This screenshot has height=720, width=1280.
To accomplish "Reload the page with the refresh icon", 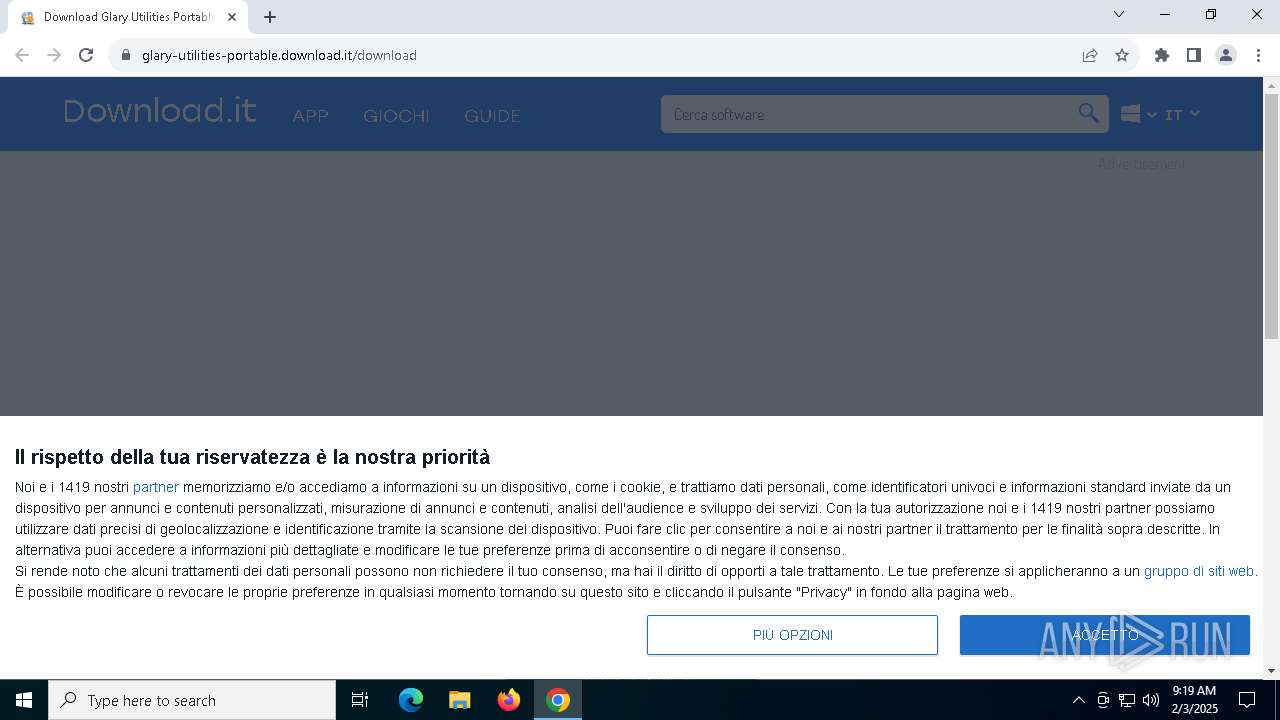I will click(x=86, y=55).
